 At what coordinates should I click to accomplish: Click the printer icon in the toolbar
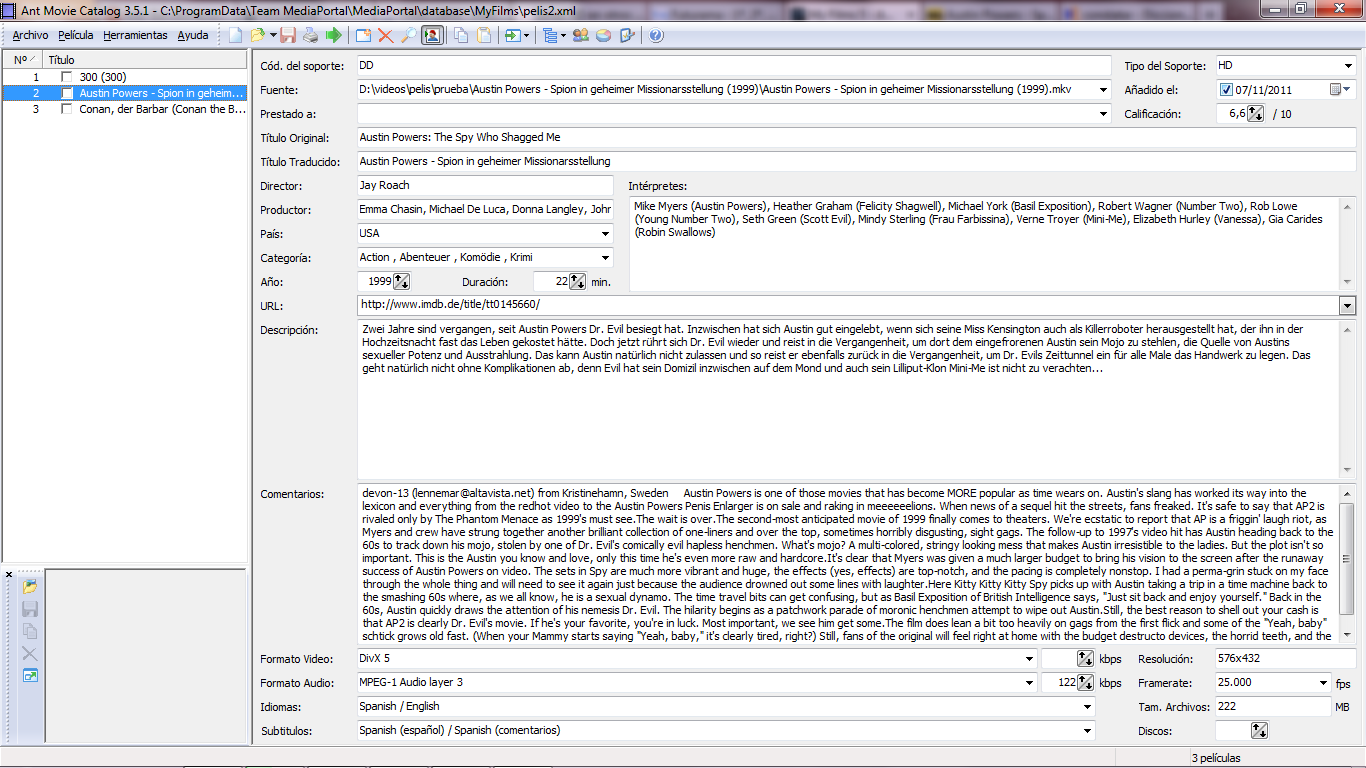[x=311, y=36]
